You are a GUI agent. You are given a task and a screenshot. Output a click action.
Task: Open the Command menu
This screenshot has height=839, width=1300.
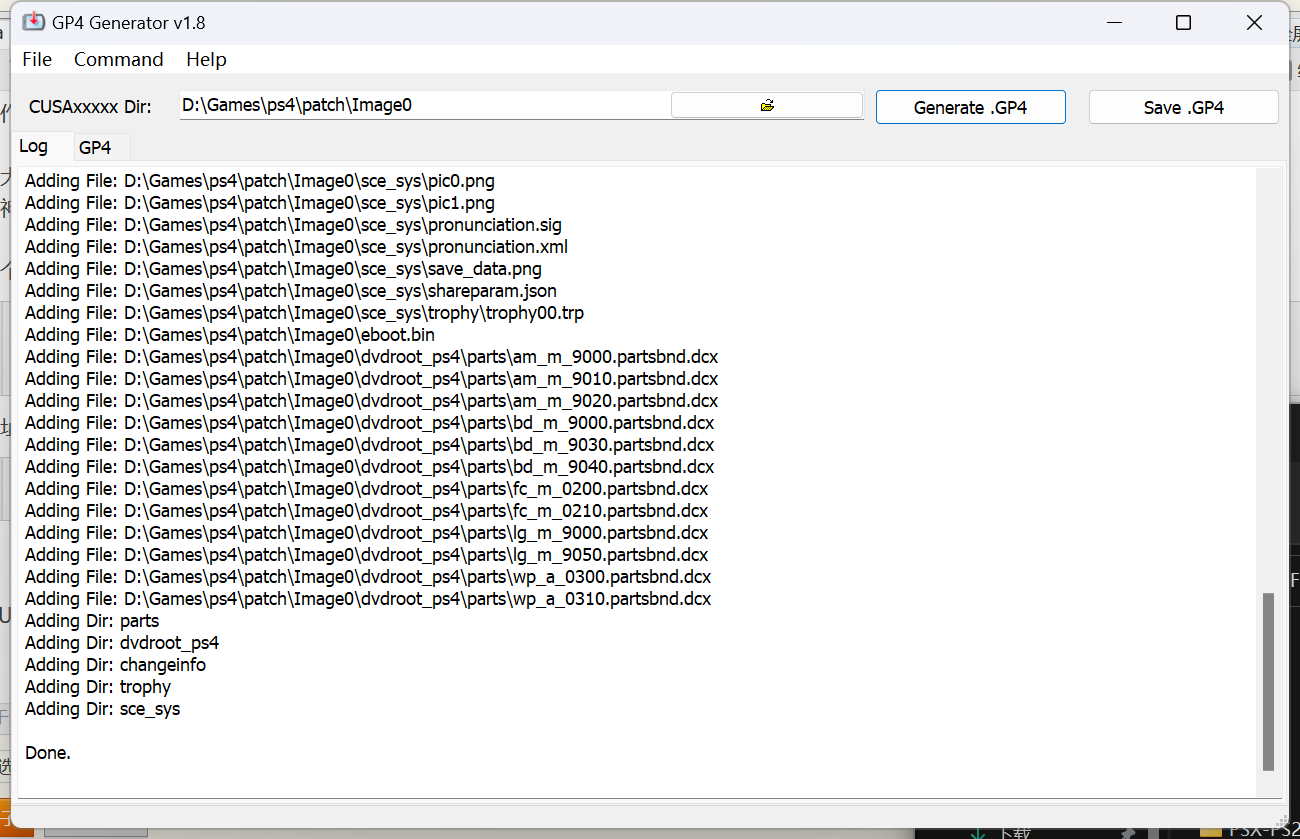tap(118, 60)
